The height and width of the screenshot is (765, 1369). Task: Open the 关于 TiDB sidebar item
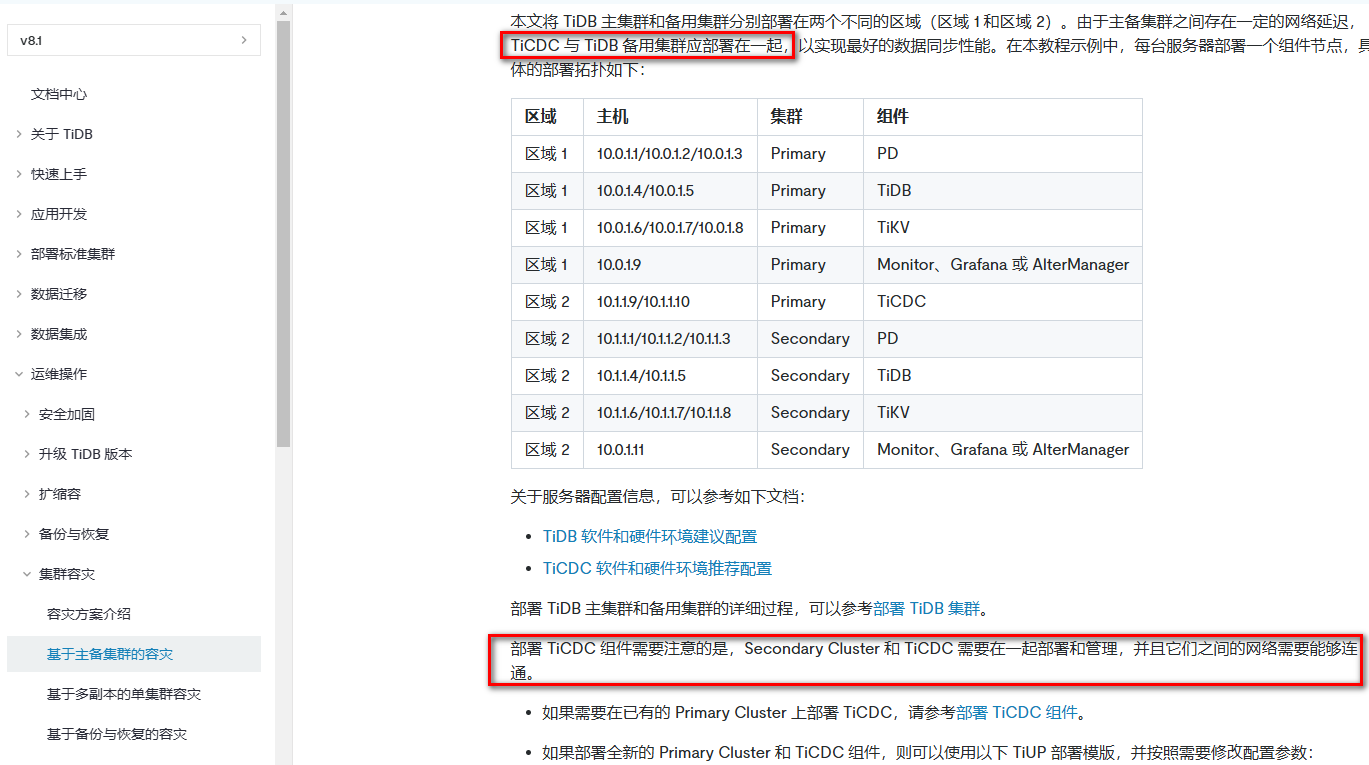pyautogui.click(x=62, y=134)
